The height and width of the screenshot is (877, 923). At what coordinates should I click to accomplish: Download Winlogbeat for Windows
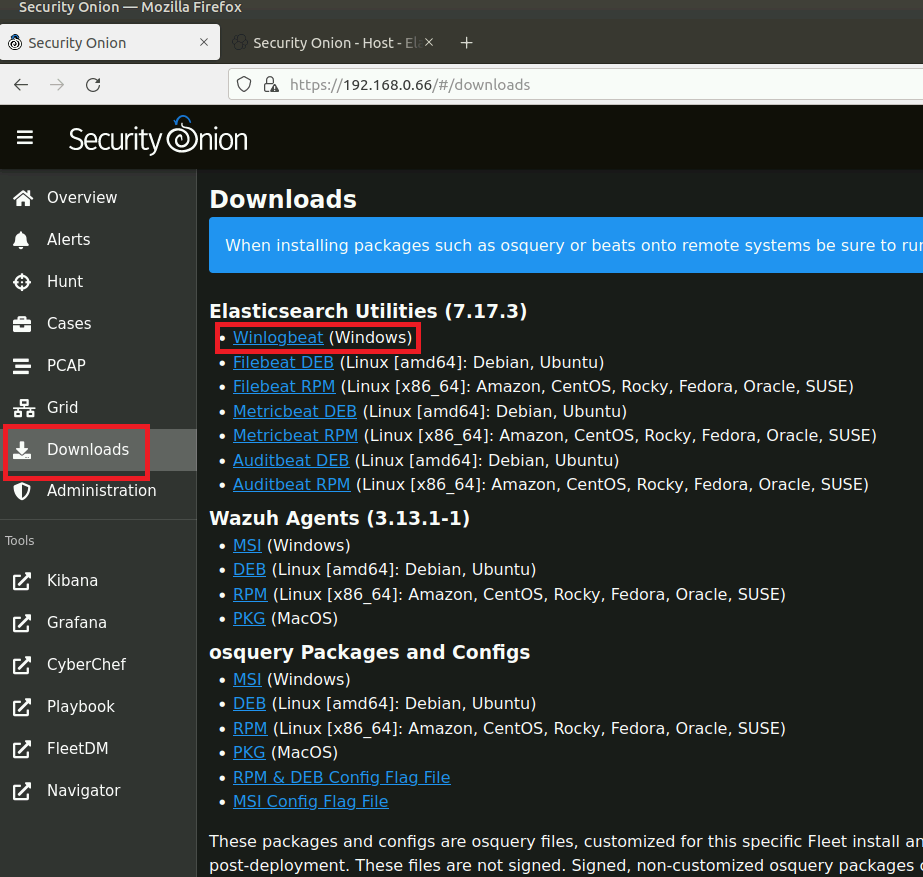pyautogui.click(x=278, y=337)
